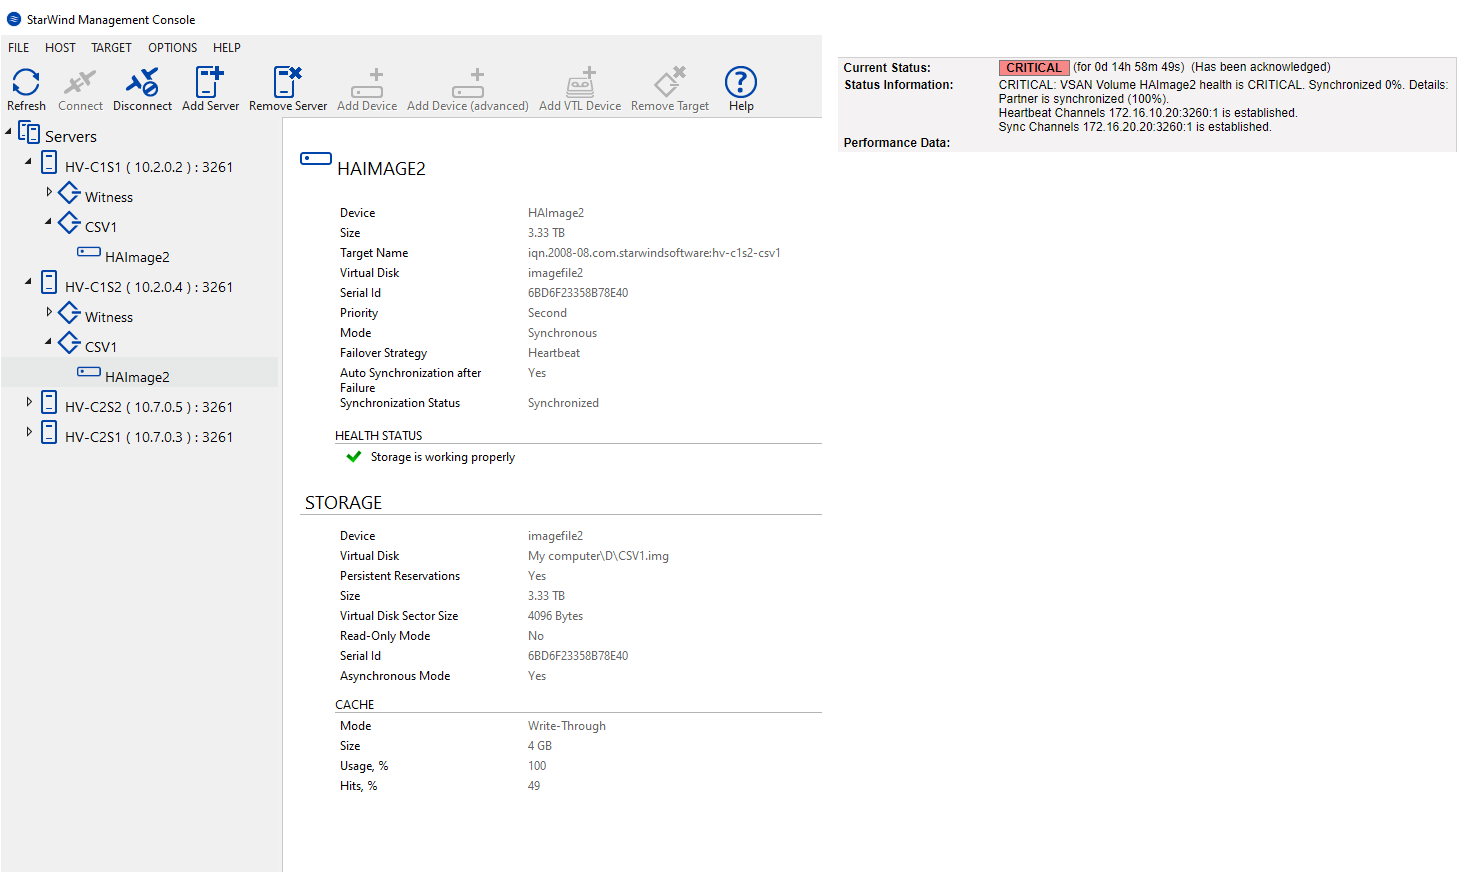Click the Failover Strategy value "Heartbeat"
This screenshot has height=872, width=1461.
pos(554,353)
